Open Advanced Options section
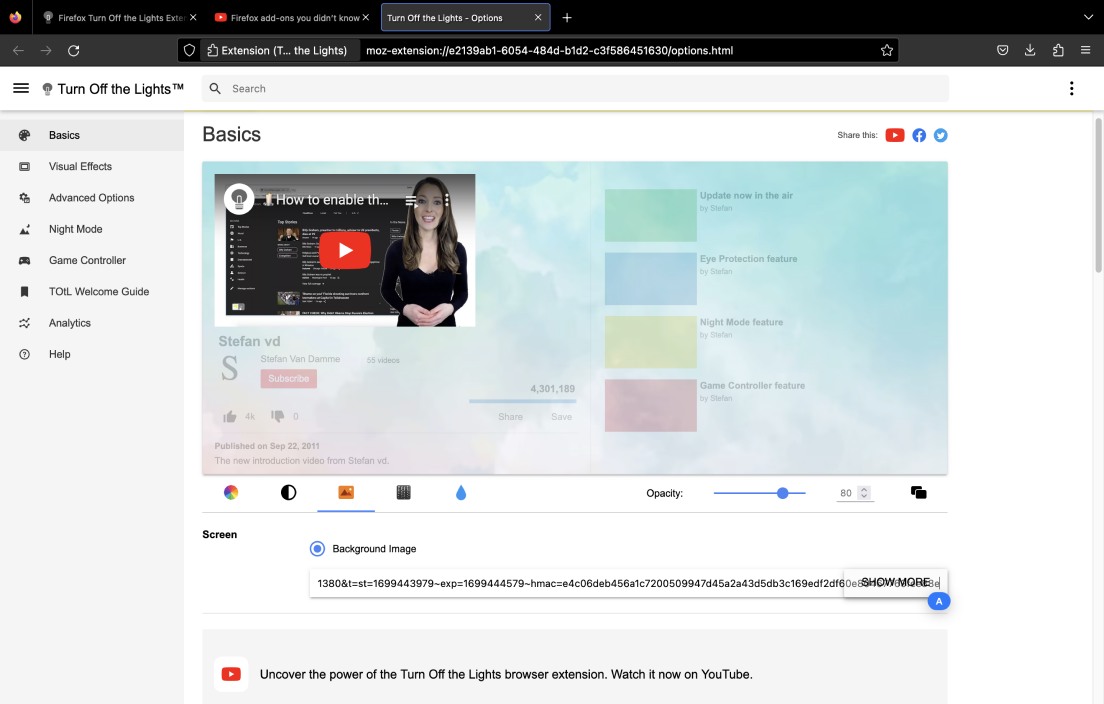Screen dimensions: 1104x704 pyautogui.click(x=92, y=198)
